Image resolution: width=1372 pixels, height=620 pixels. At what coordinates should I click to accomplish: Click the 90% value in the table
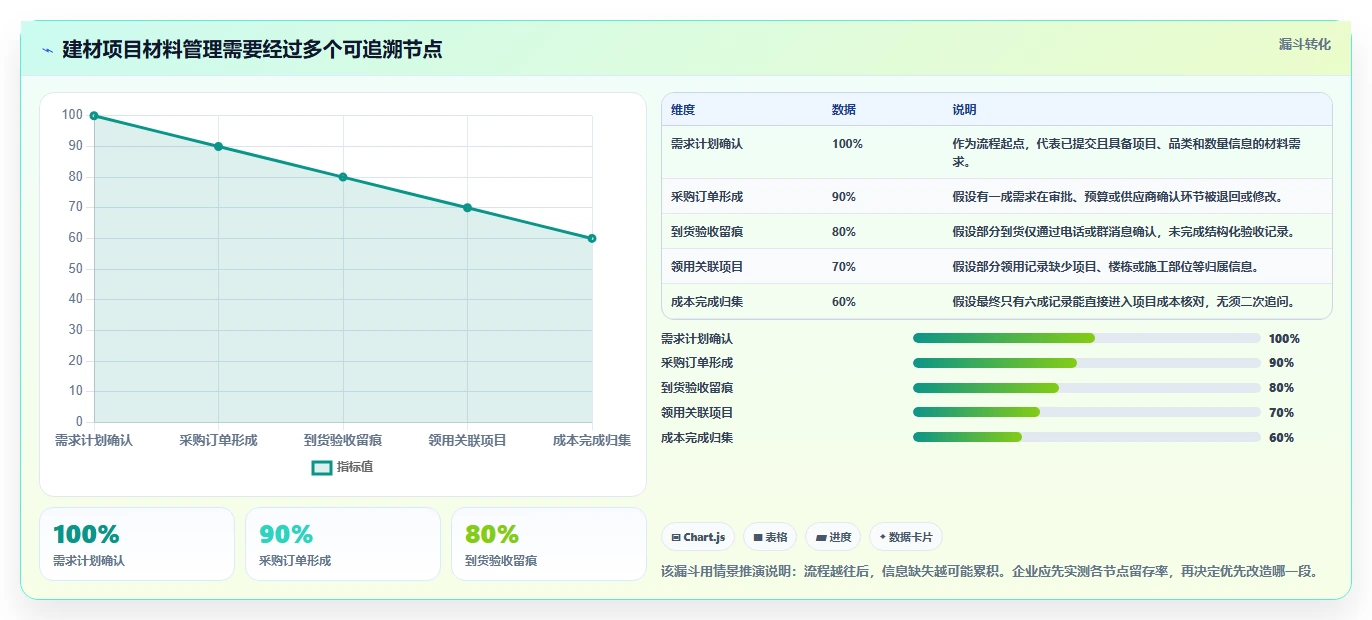[844, 197]
